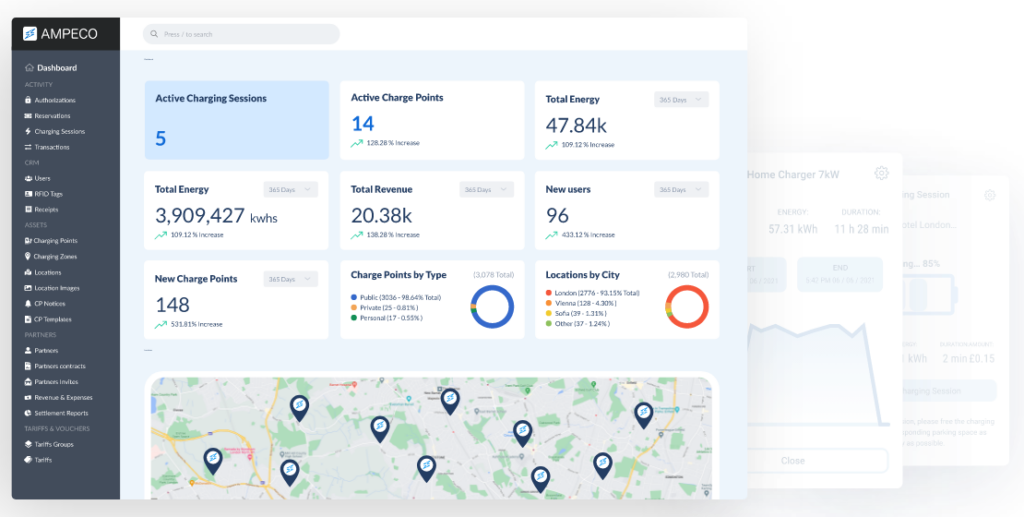
Task: Click the END time box in Home Charger panel
Action: tap(840, 274)
